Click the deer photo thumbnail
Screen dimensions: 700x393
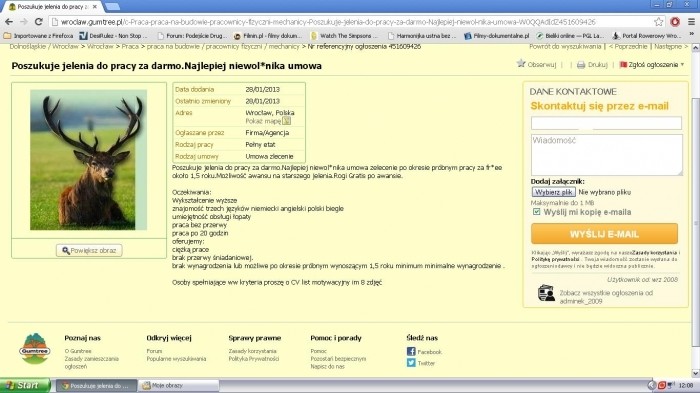tap(88, 160)
